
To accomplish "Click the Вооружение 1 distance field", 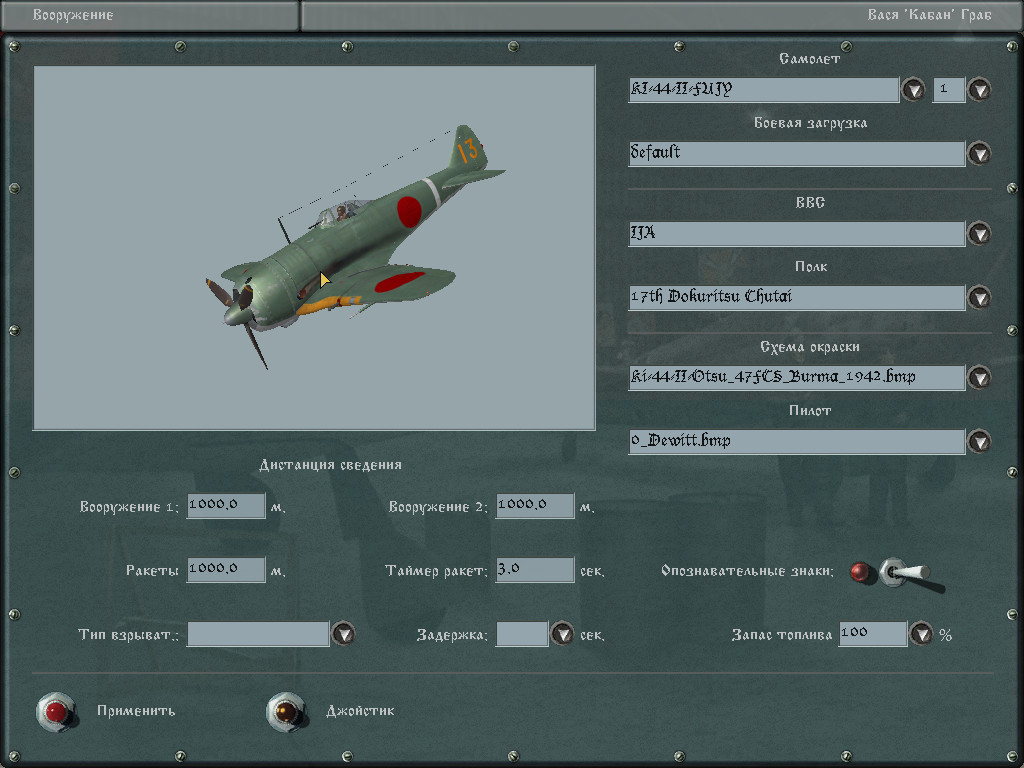I will coord(225,506).
